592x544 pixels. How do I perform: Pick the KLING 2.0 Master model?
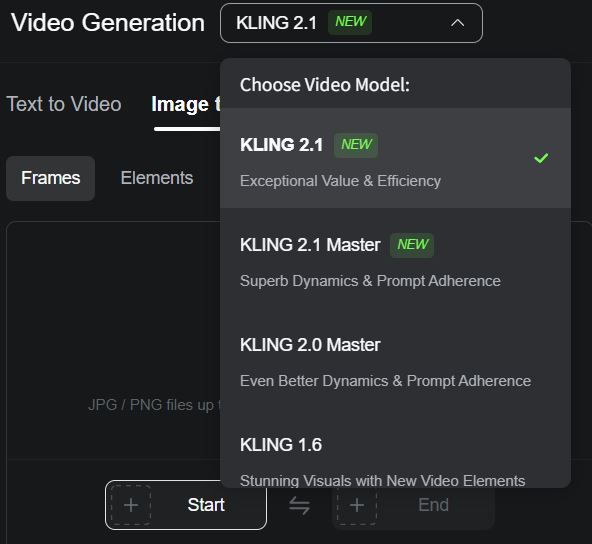pyautogui.click(x=395, y=358)
